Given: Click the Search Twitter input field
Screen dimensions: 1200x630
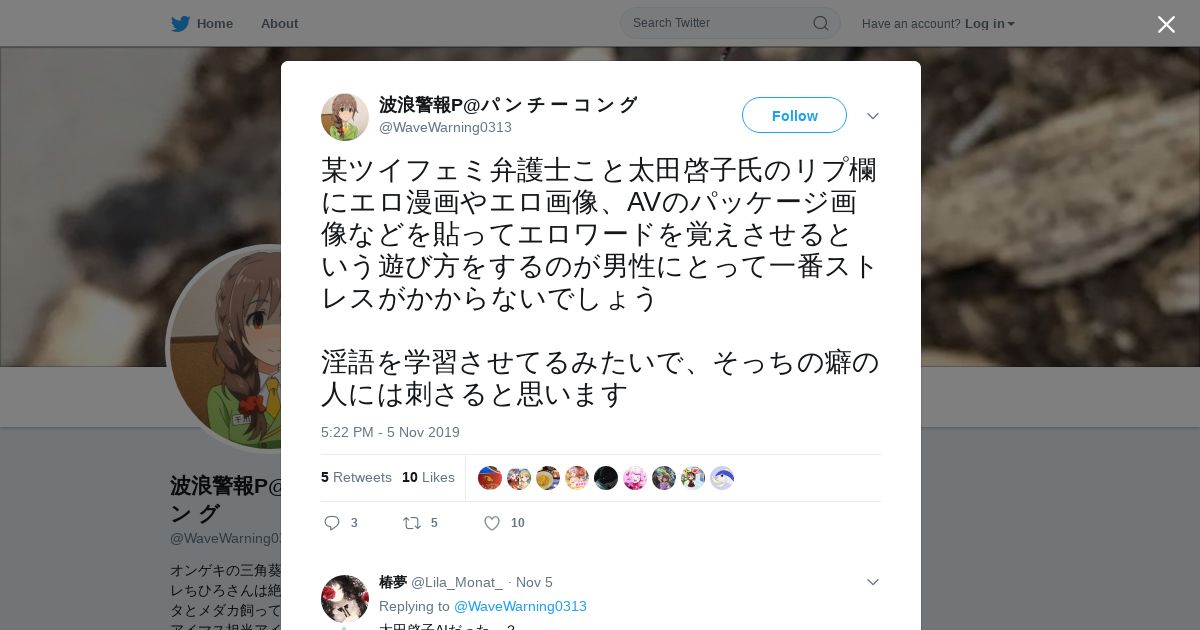Looking at the screenshot, I should tap(730, 23).
